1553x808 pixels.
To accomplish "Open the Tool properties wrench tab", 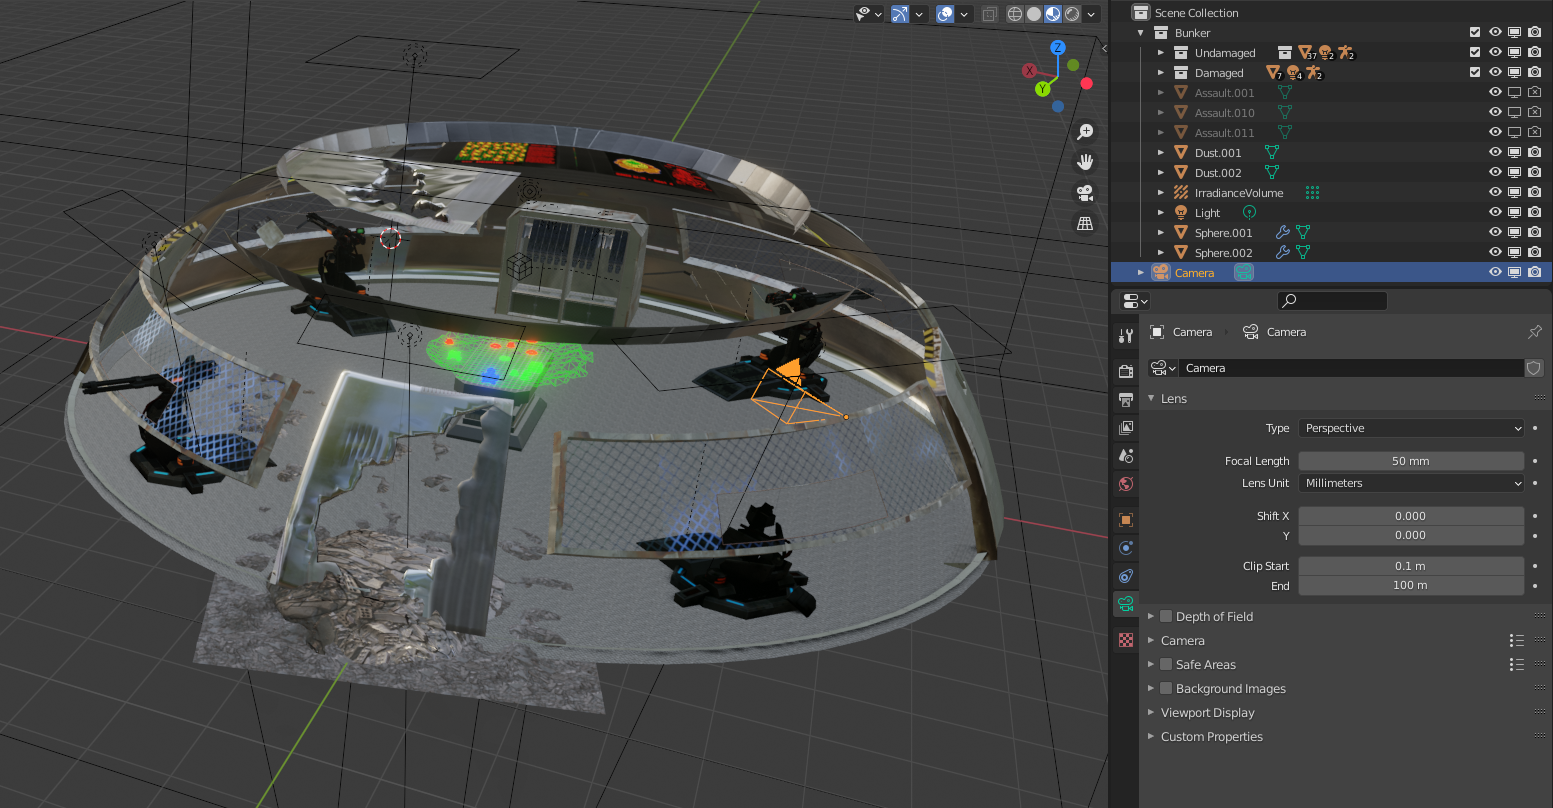I will click(1126, 336).
